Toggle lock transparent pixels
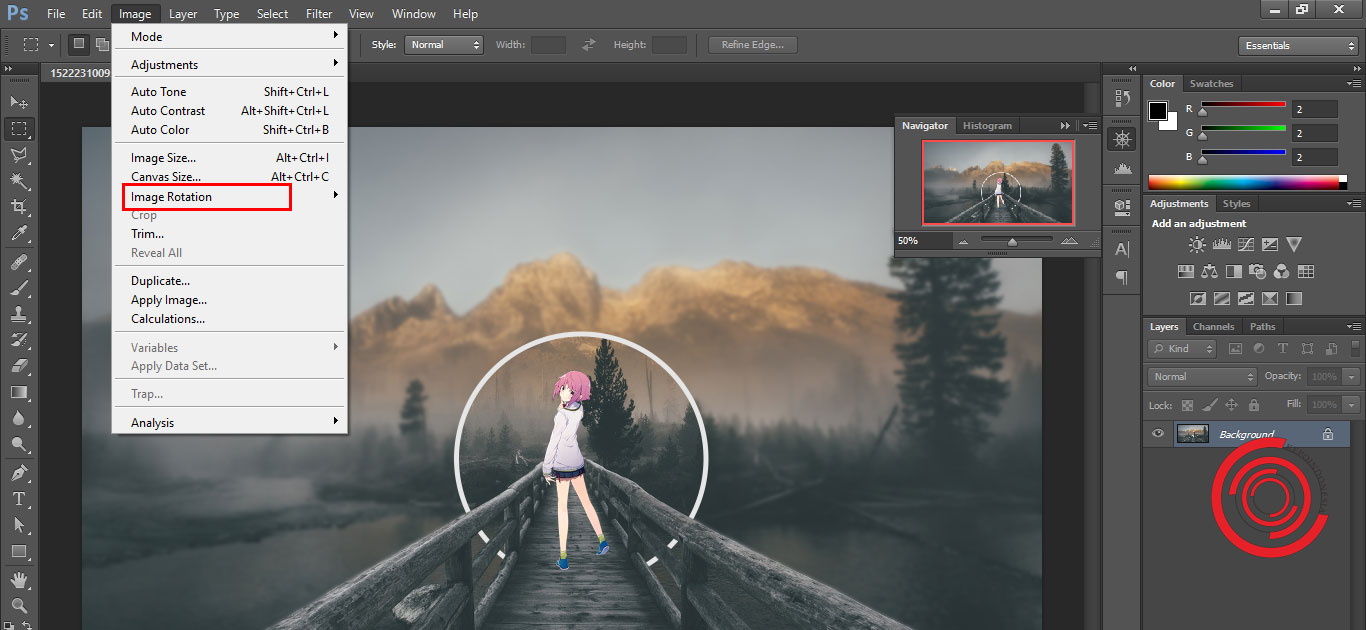Screen dimensions: 1366x630 point(1187,405)
